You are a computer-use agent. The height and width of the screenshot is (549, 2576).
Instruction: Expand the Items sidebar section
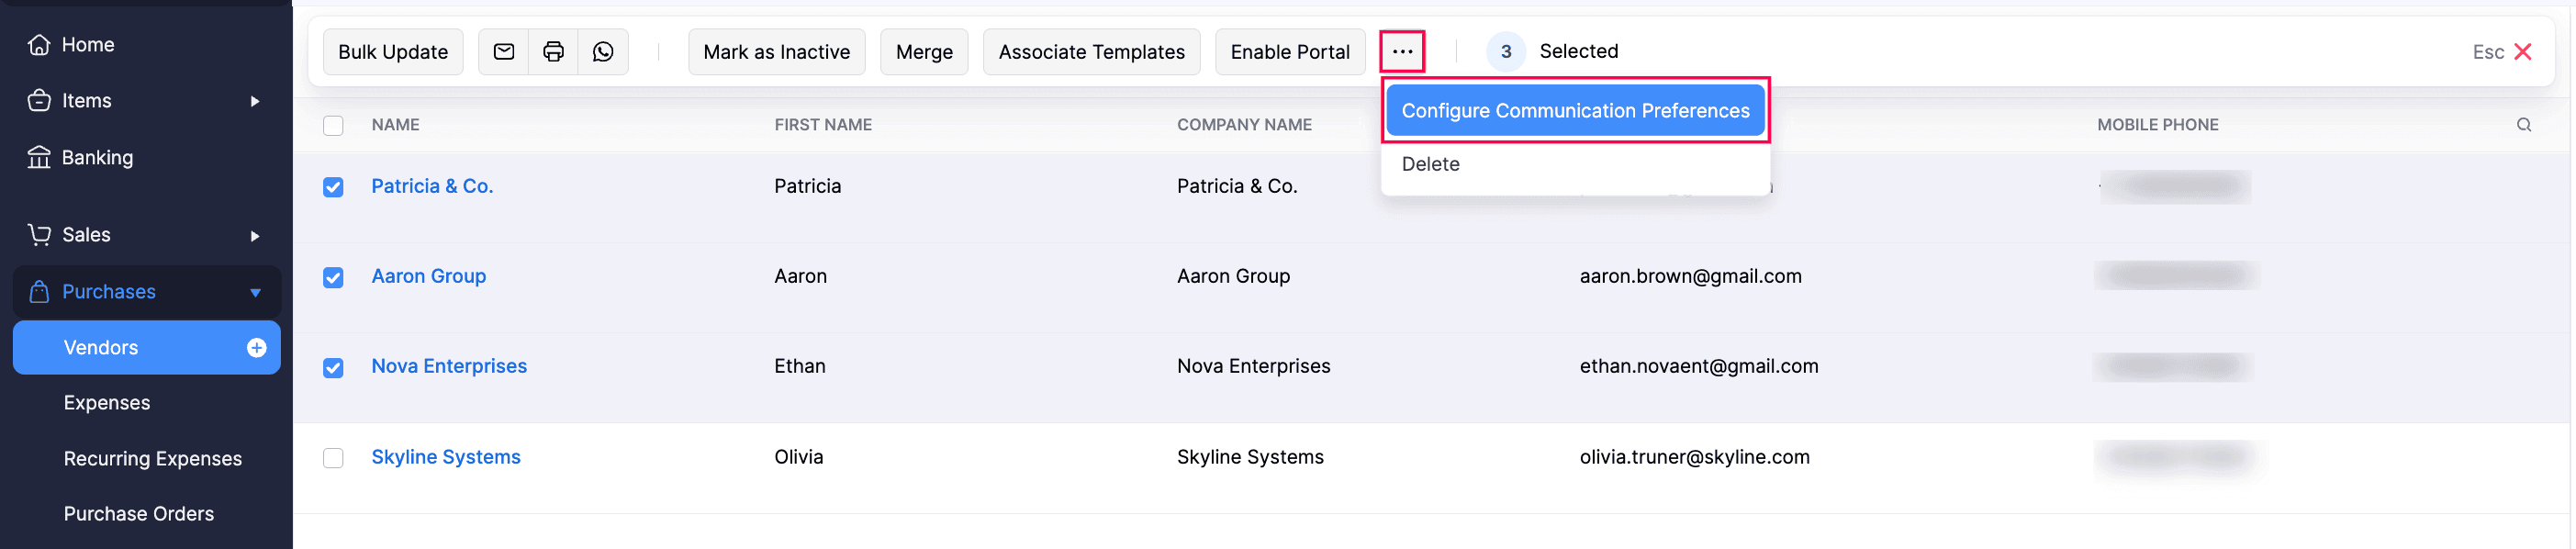(x=255, y=101)
